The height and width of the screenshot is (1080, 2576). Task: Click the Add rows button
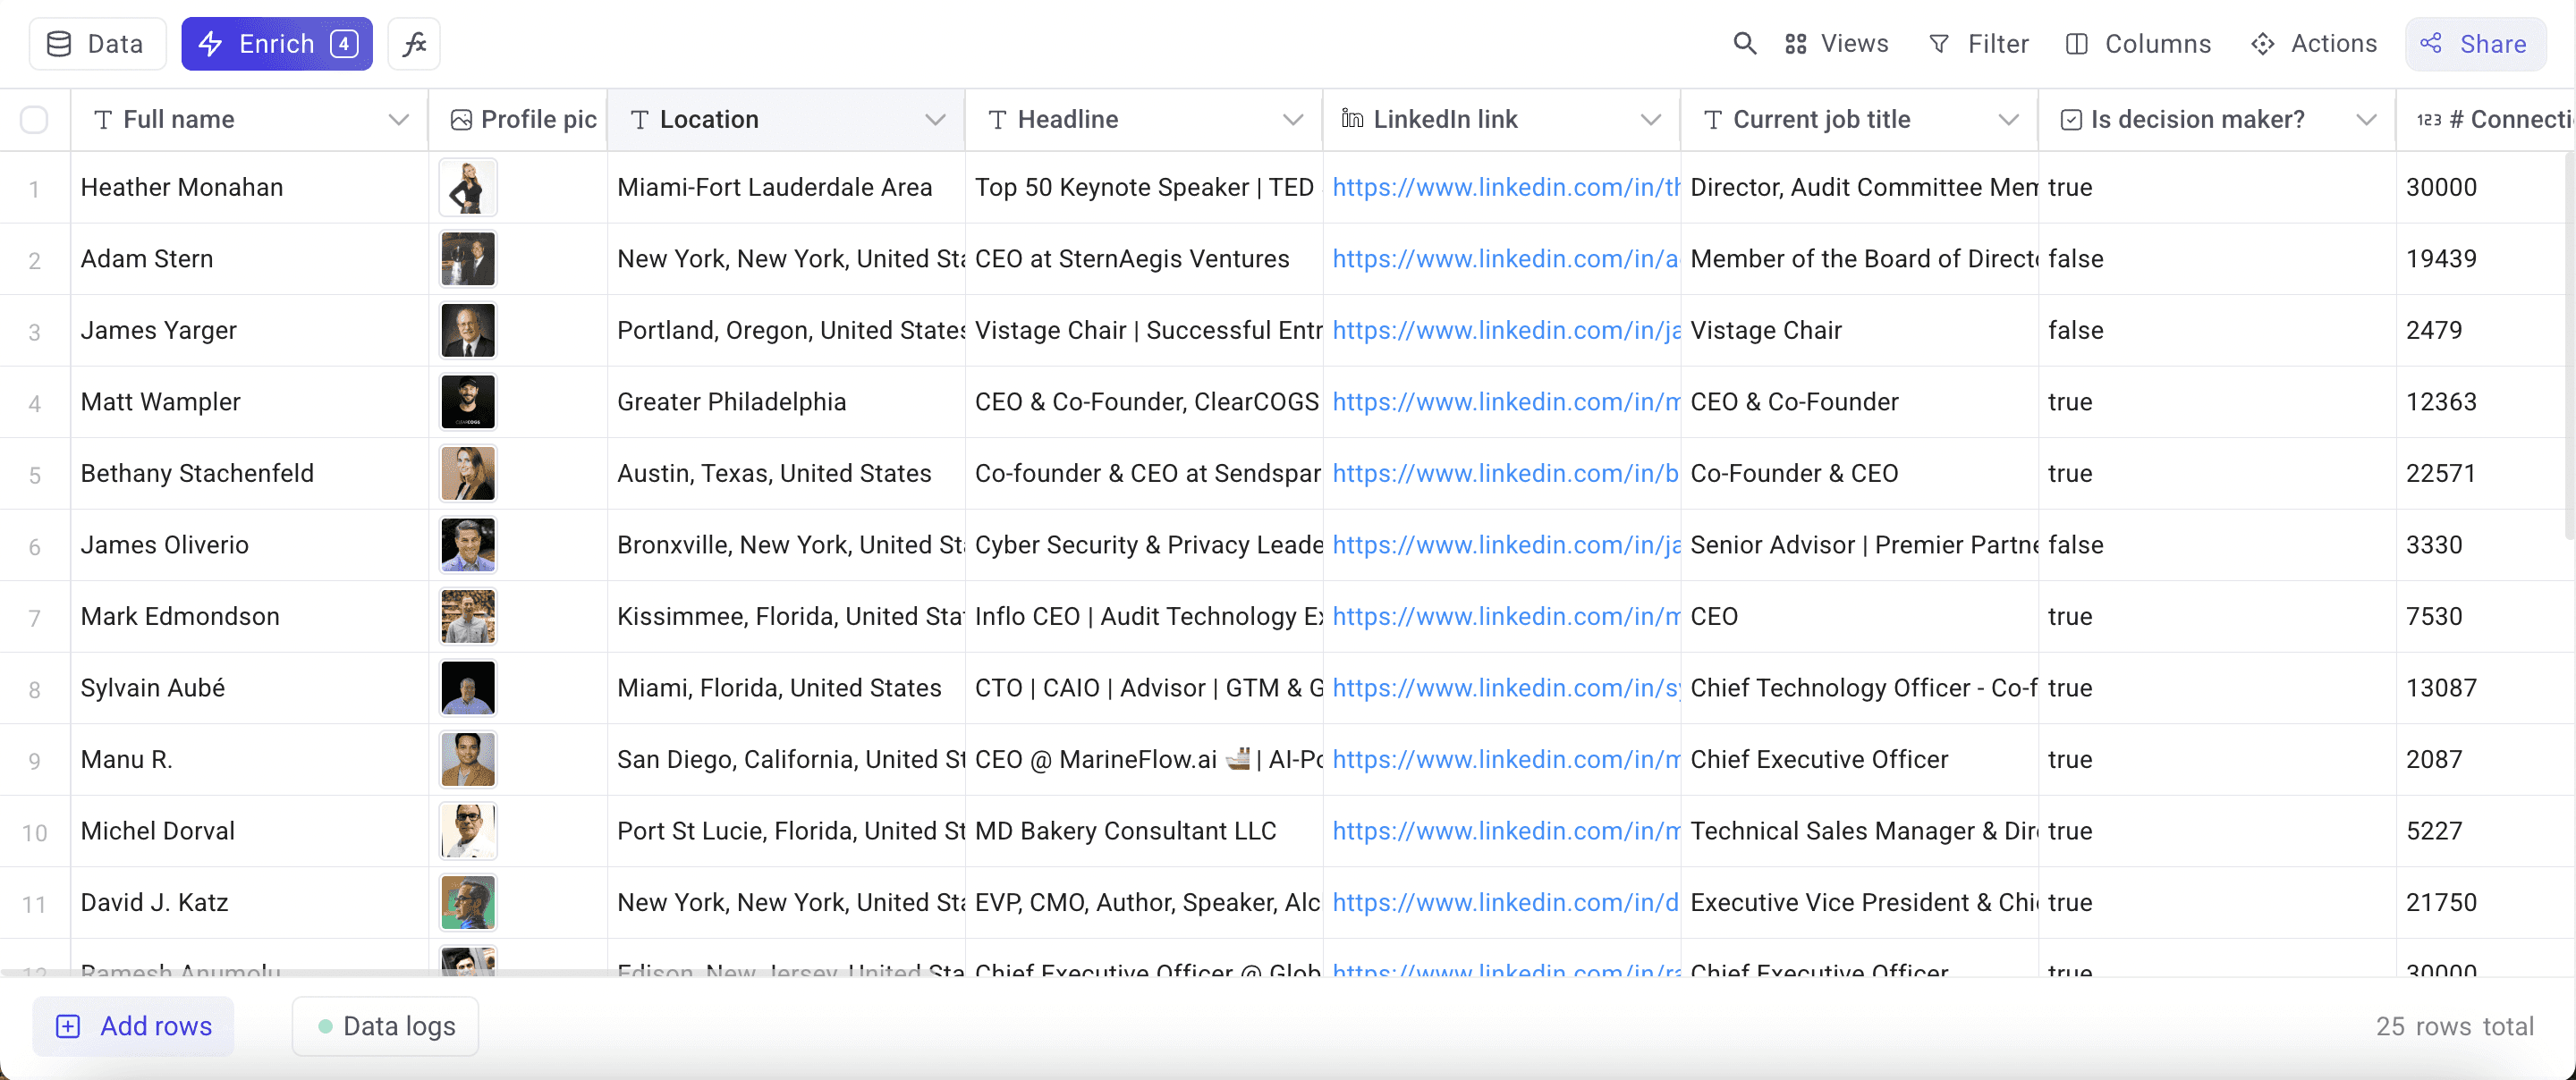(x=134, y=1025)
